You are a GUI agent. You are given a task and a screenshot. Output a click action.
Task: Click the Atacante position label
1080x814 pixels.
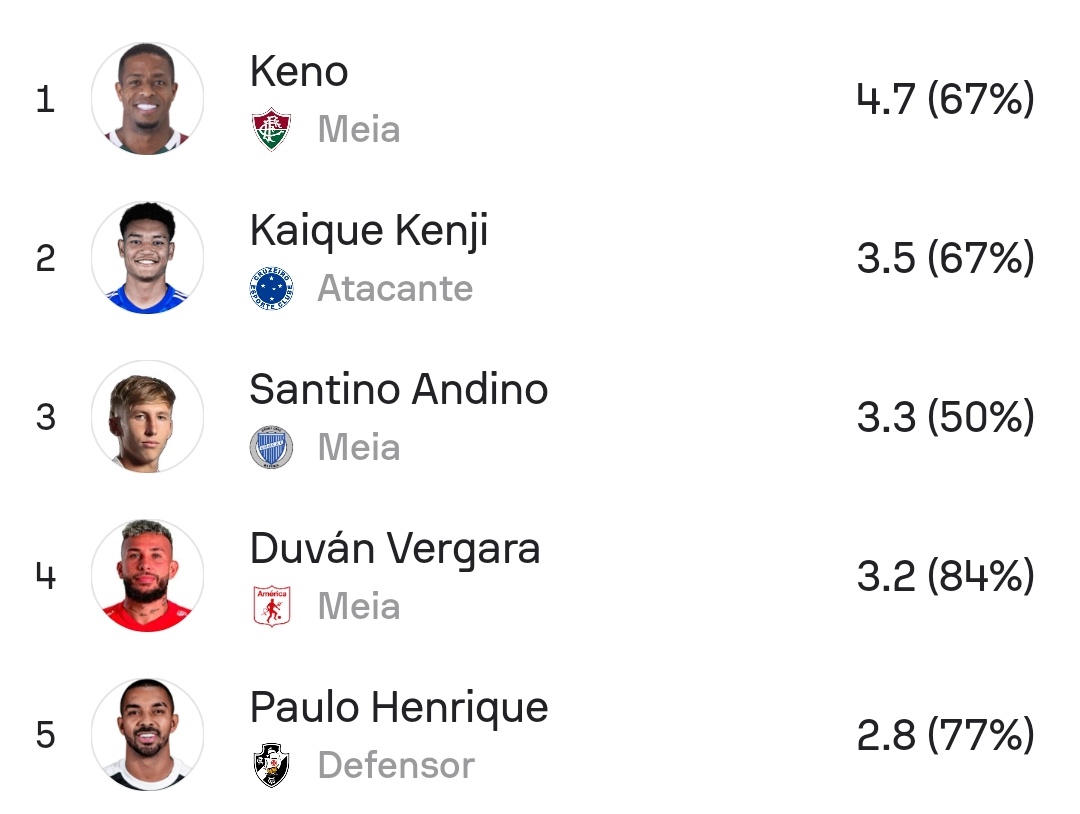coord(395,289)
